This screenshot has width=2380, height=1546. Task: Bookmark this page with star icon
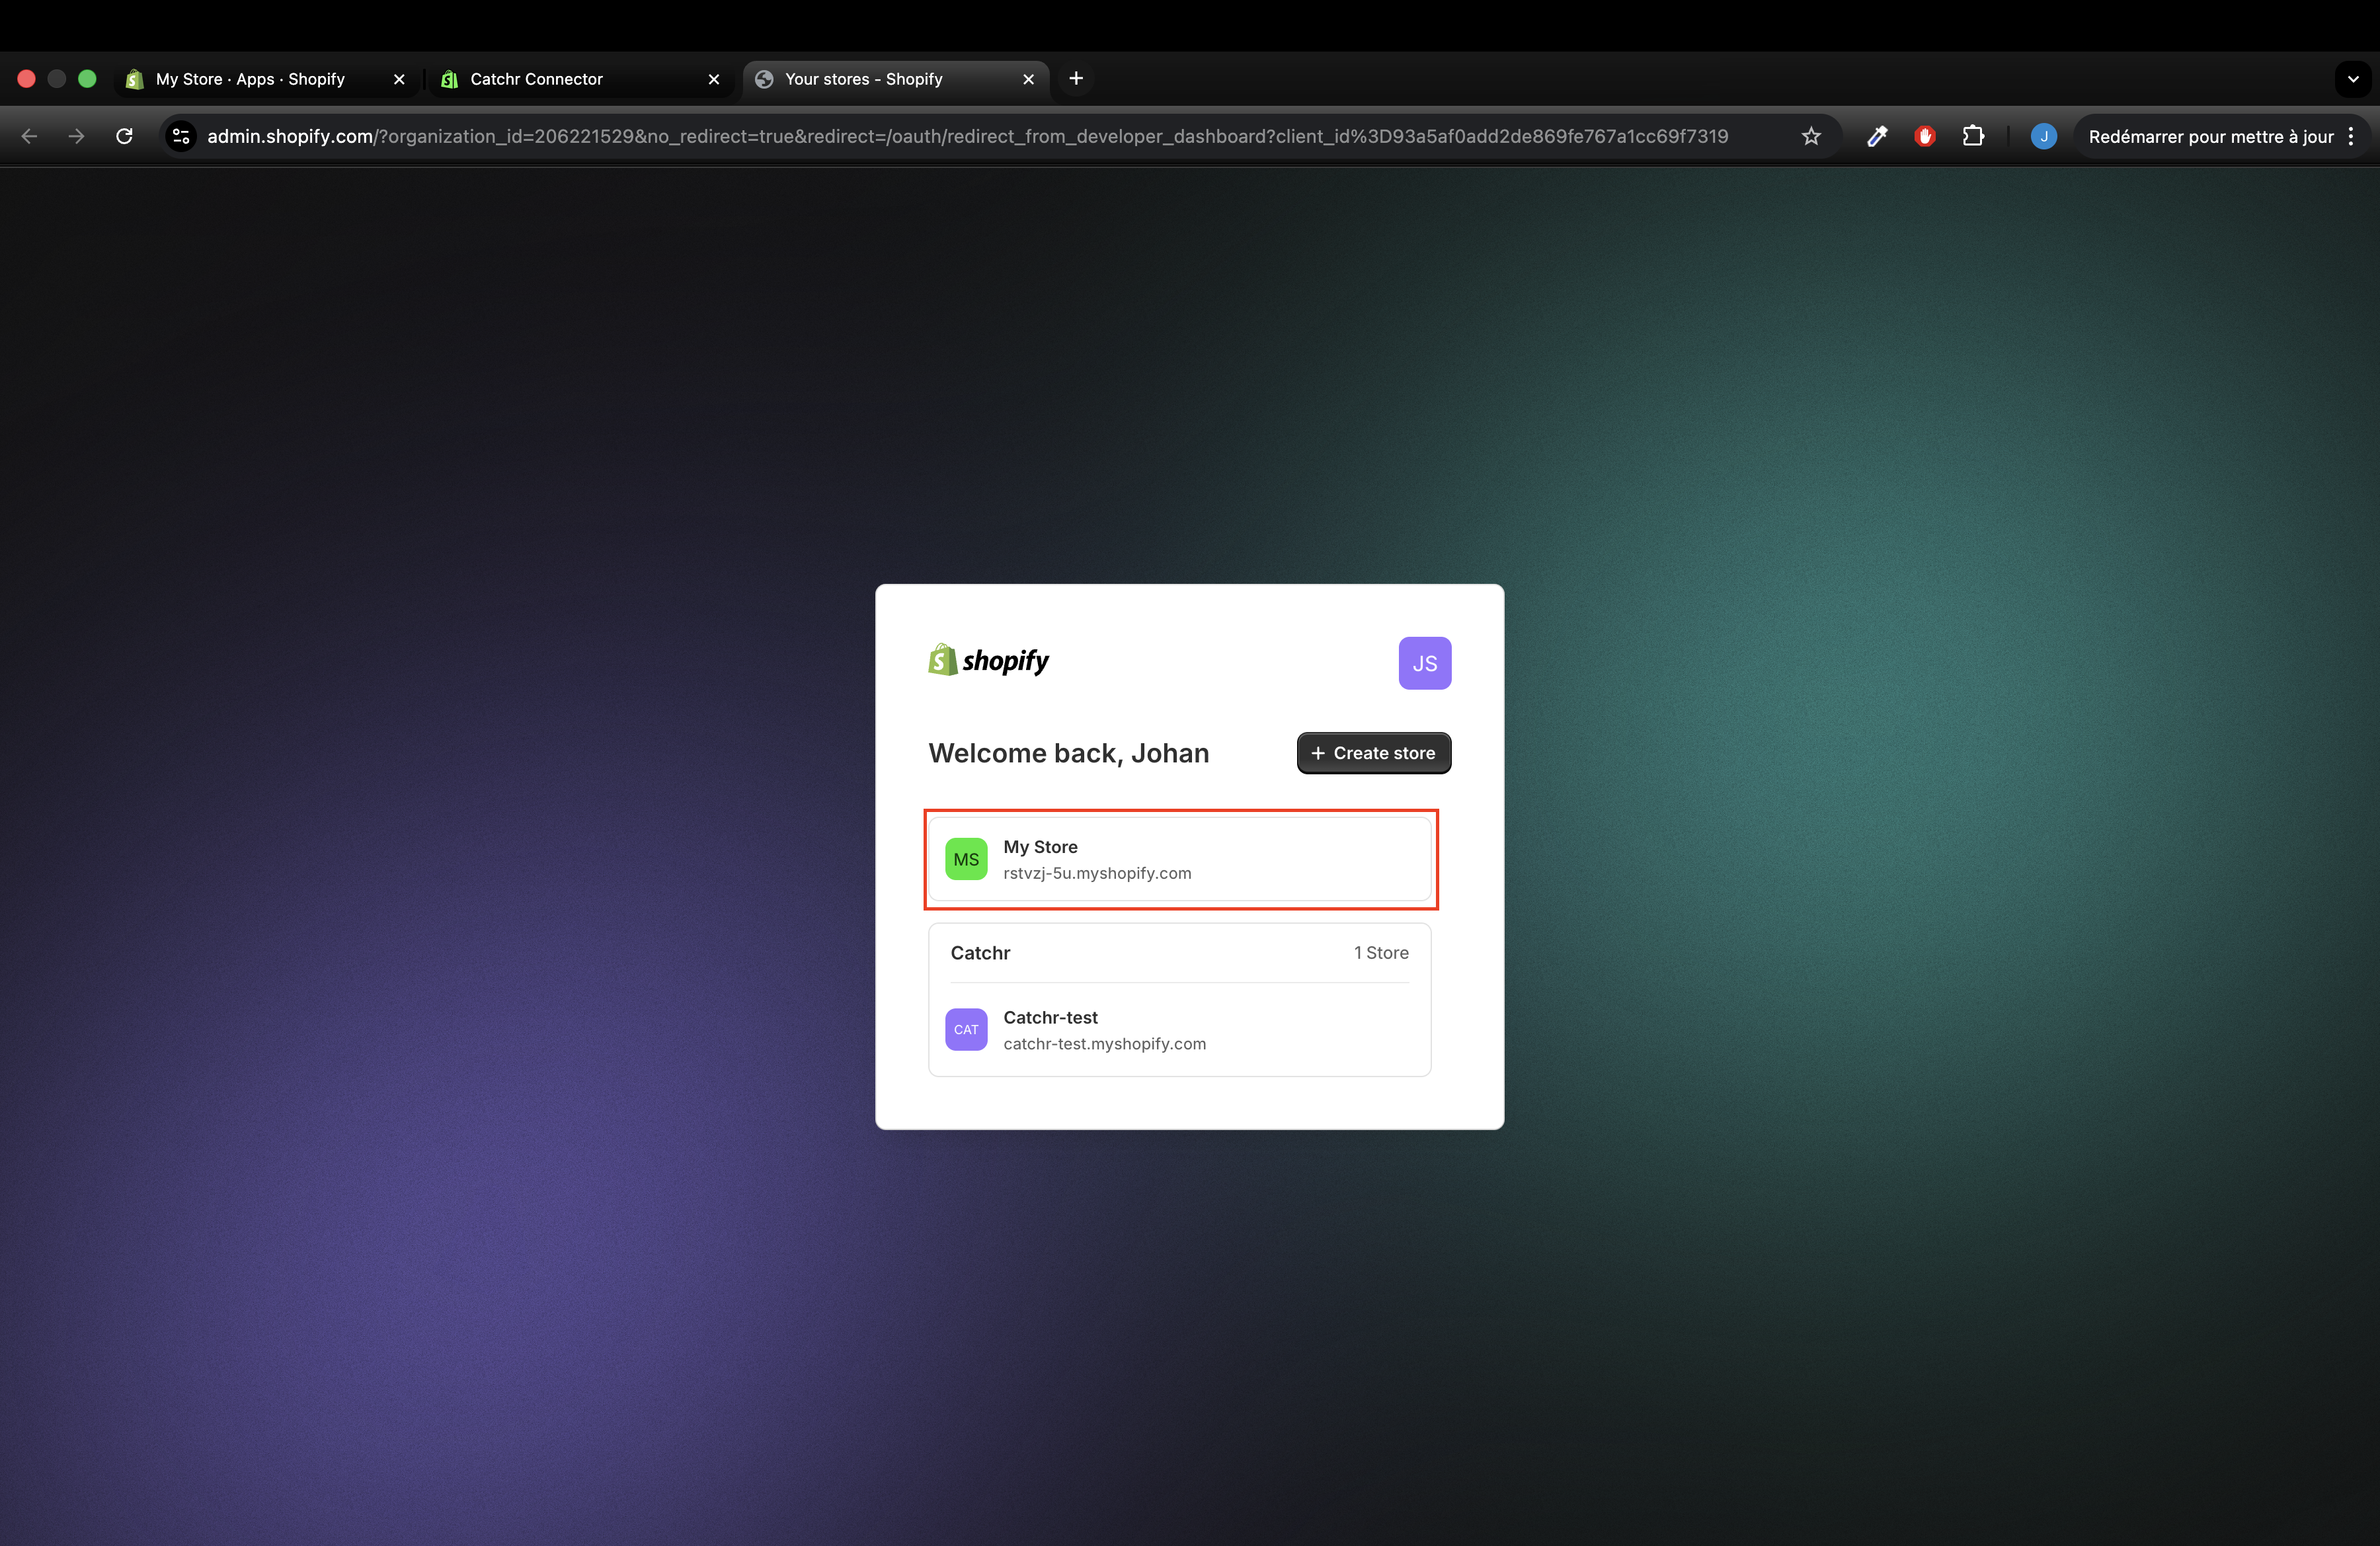(x=1811, y=136)
